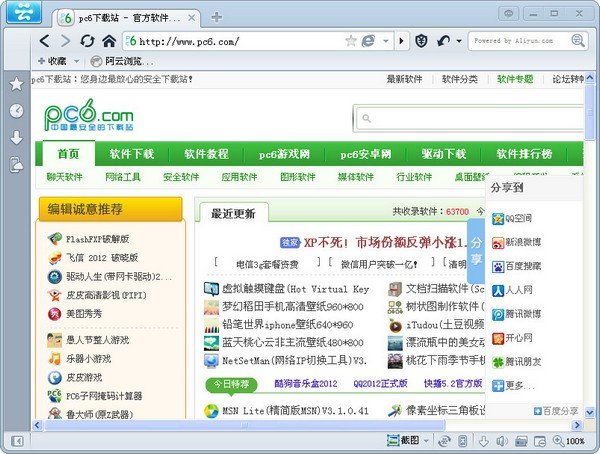This screenshot has width=600, height=454.
Task: Bookmark page with address bar star
Action: coord(350,41)
